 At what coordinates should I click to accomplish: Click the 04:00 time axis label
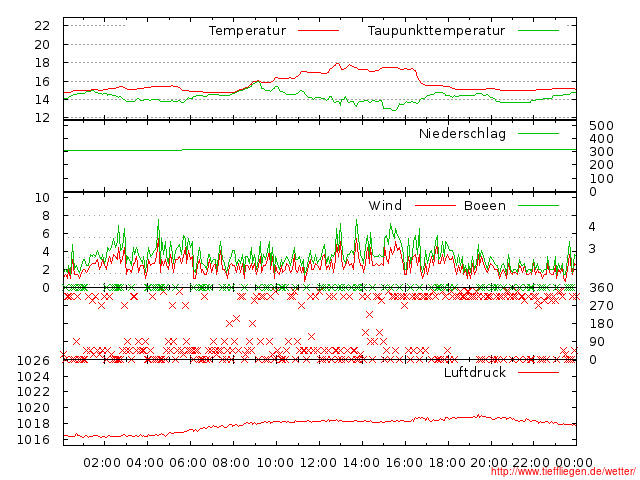[x=145, y=463]
